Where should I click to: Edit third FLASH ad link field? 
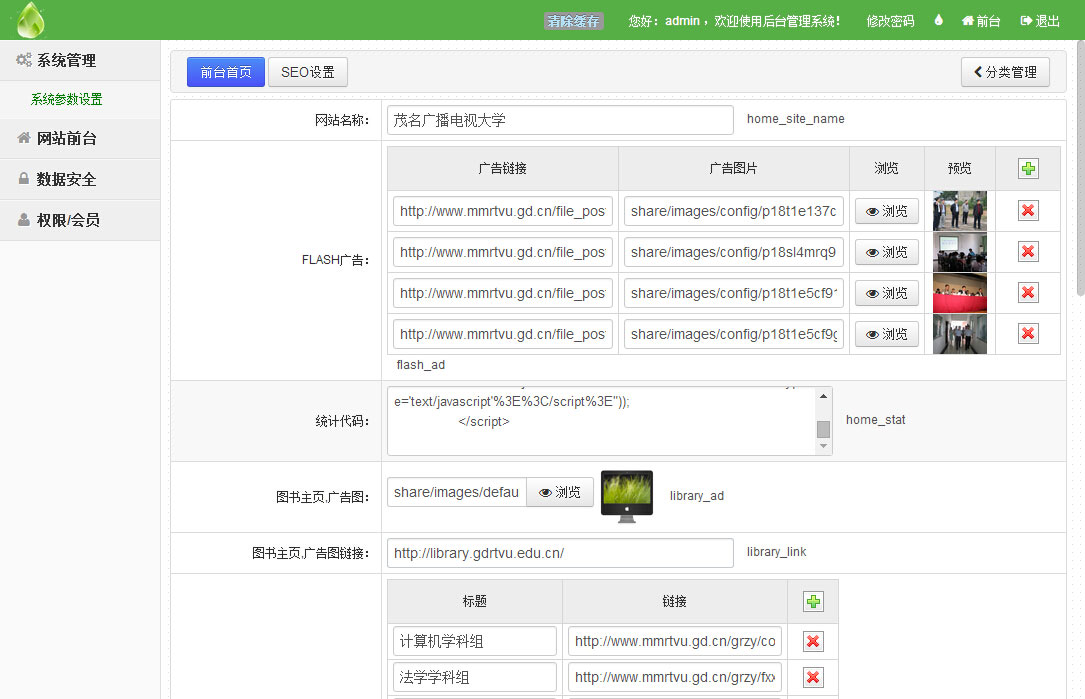[x=503, y=293]
